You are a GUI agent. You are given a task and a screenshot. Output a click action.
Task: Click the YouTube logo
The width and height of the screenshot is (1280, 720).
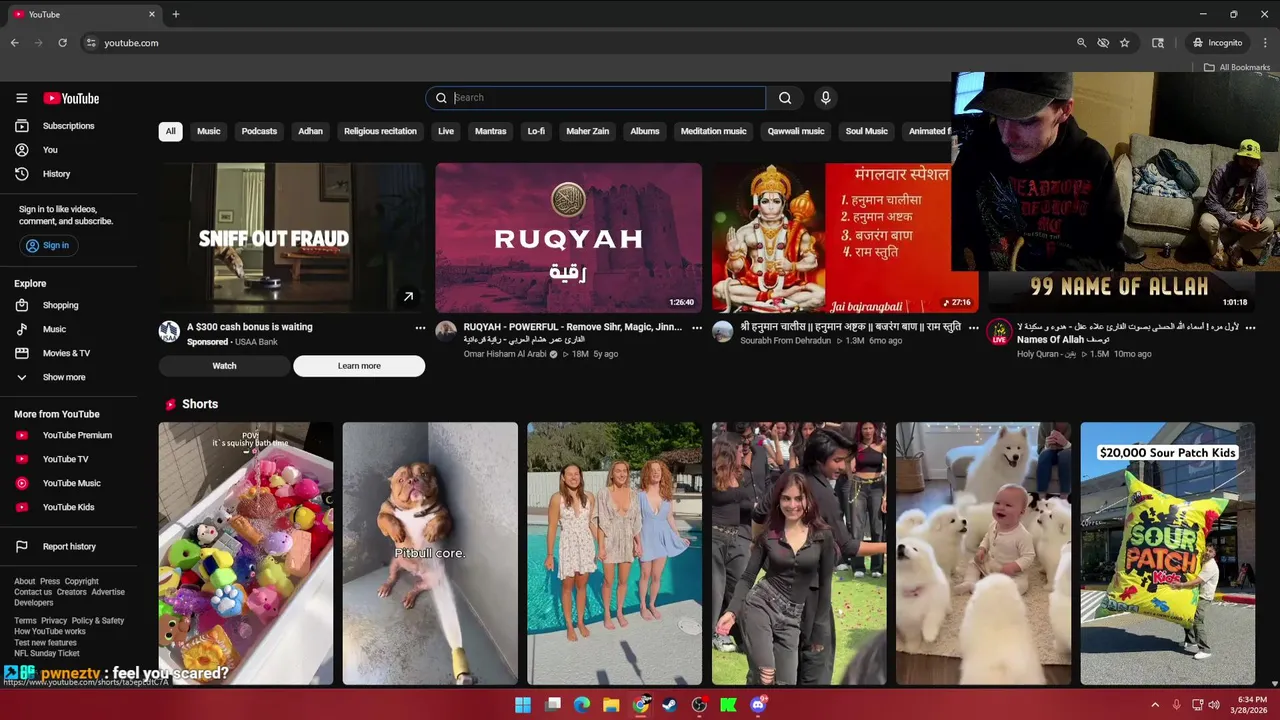71,98
